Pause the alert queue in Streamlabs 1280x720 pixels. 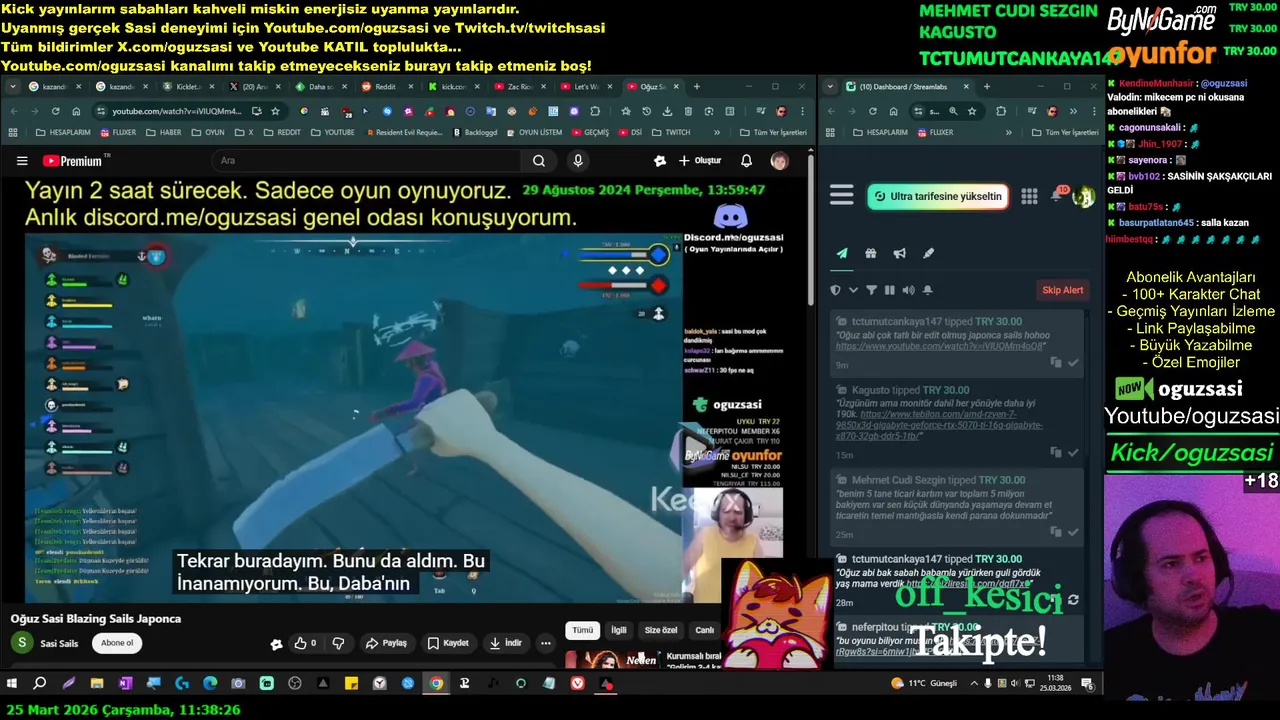click(889, 290)
